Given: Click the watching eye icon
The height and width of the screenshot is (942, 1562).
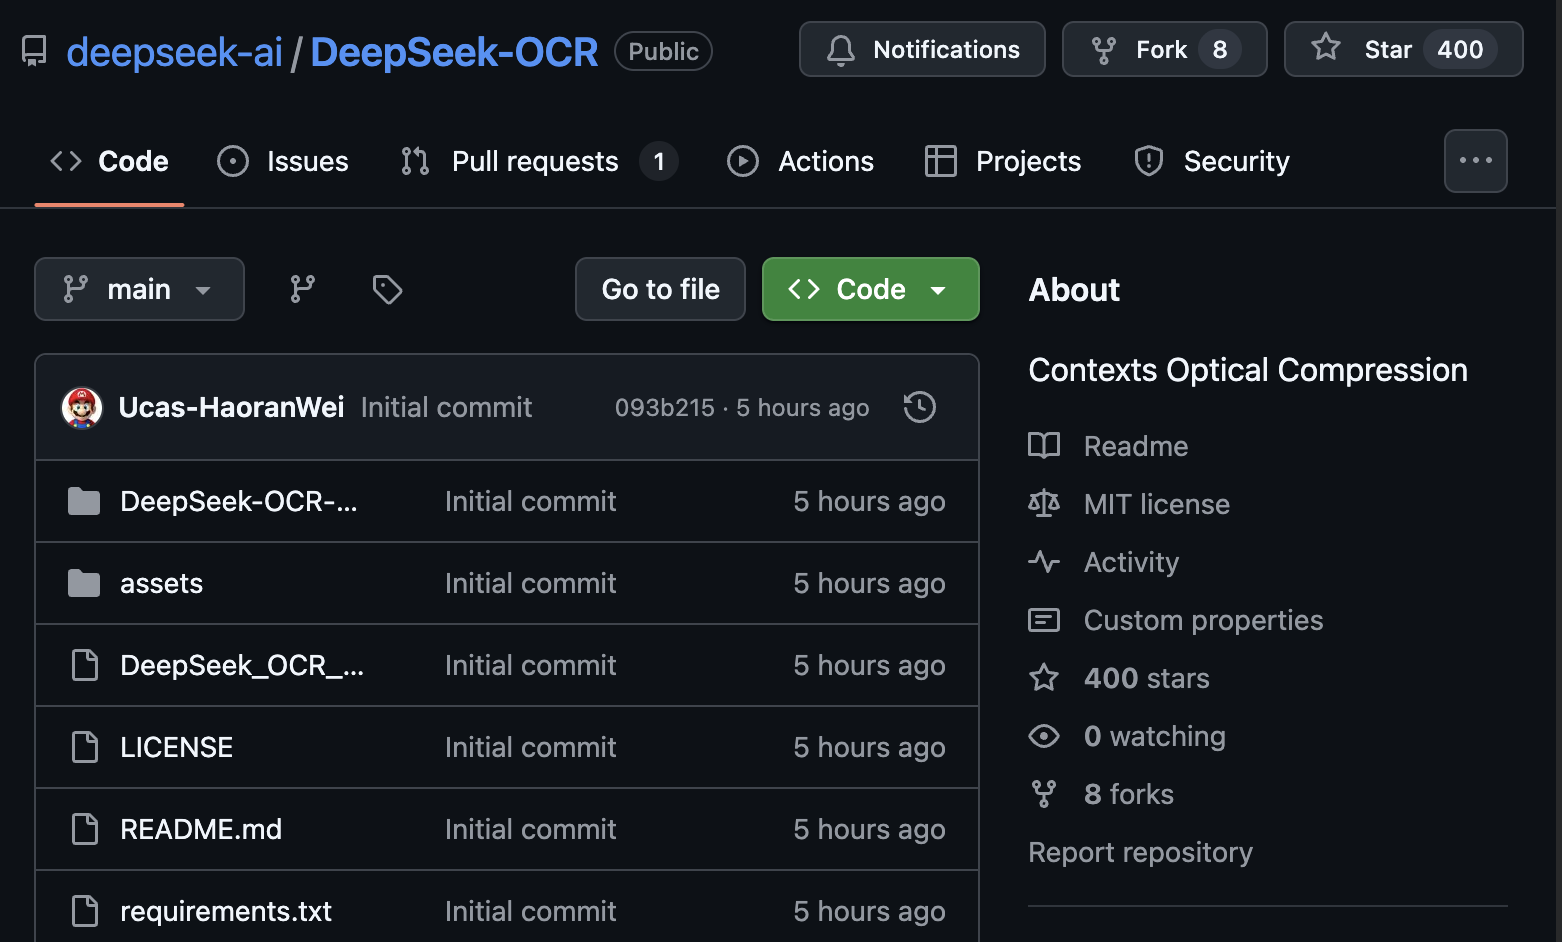Looking at the screenshot, I should point(1044,736).
